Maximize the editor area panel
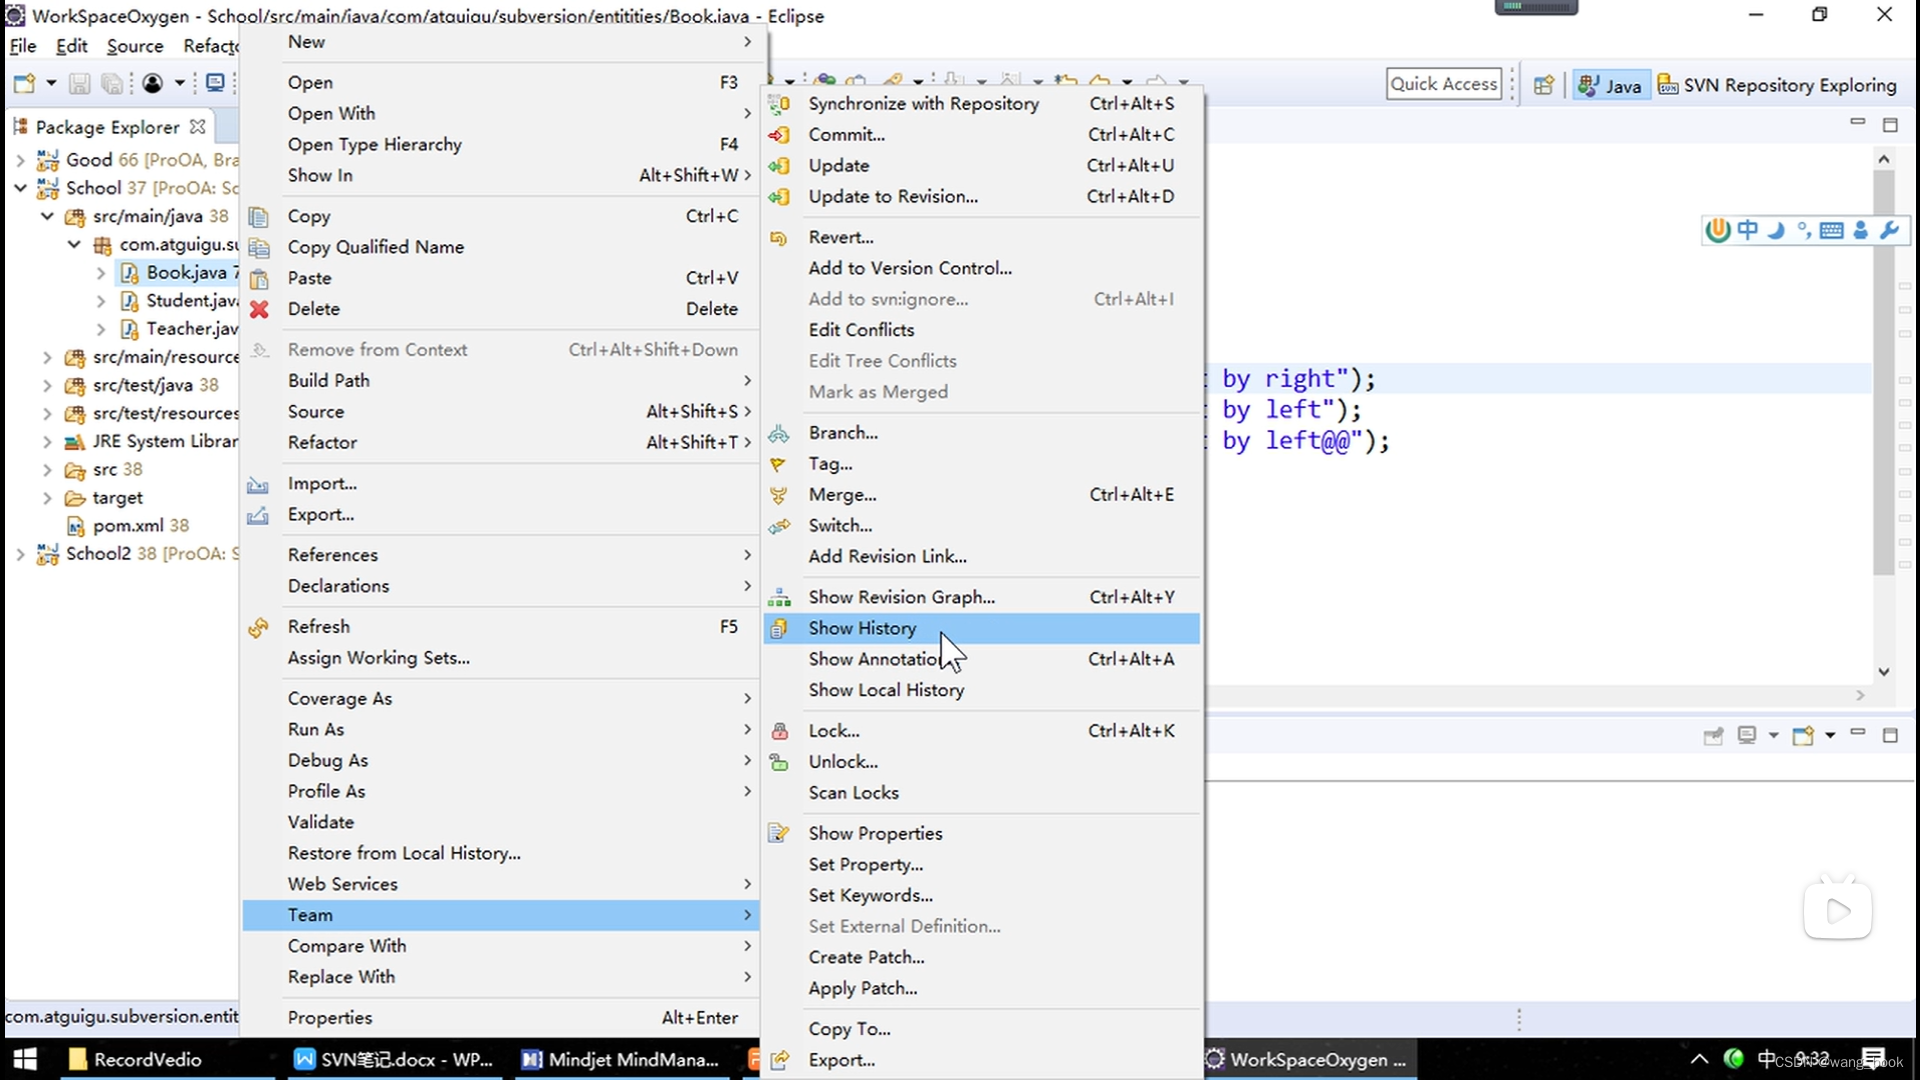Viewport: 1920px width, 1080px height. [x=1890, y=124]
